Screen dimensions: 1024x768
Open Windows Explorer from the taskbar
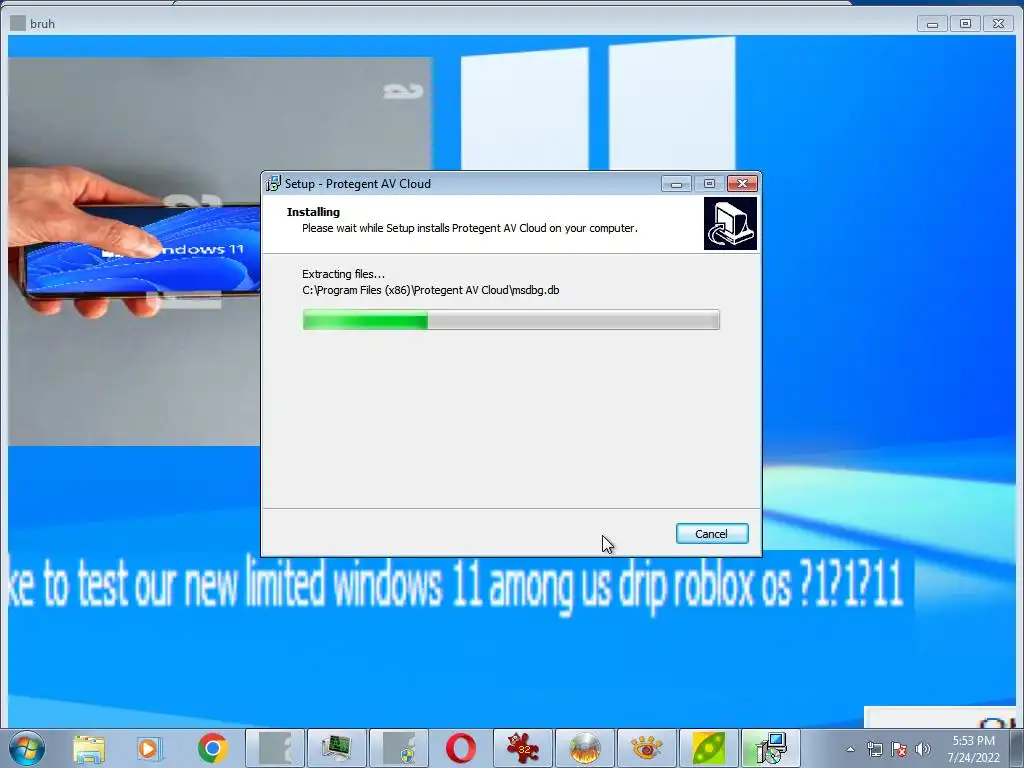click(89, 748)
